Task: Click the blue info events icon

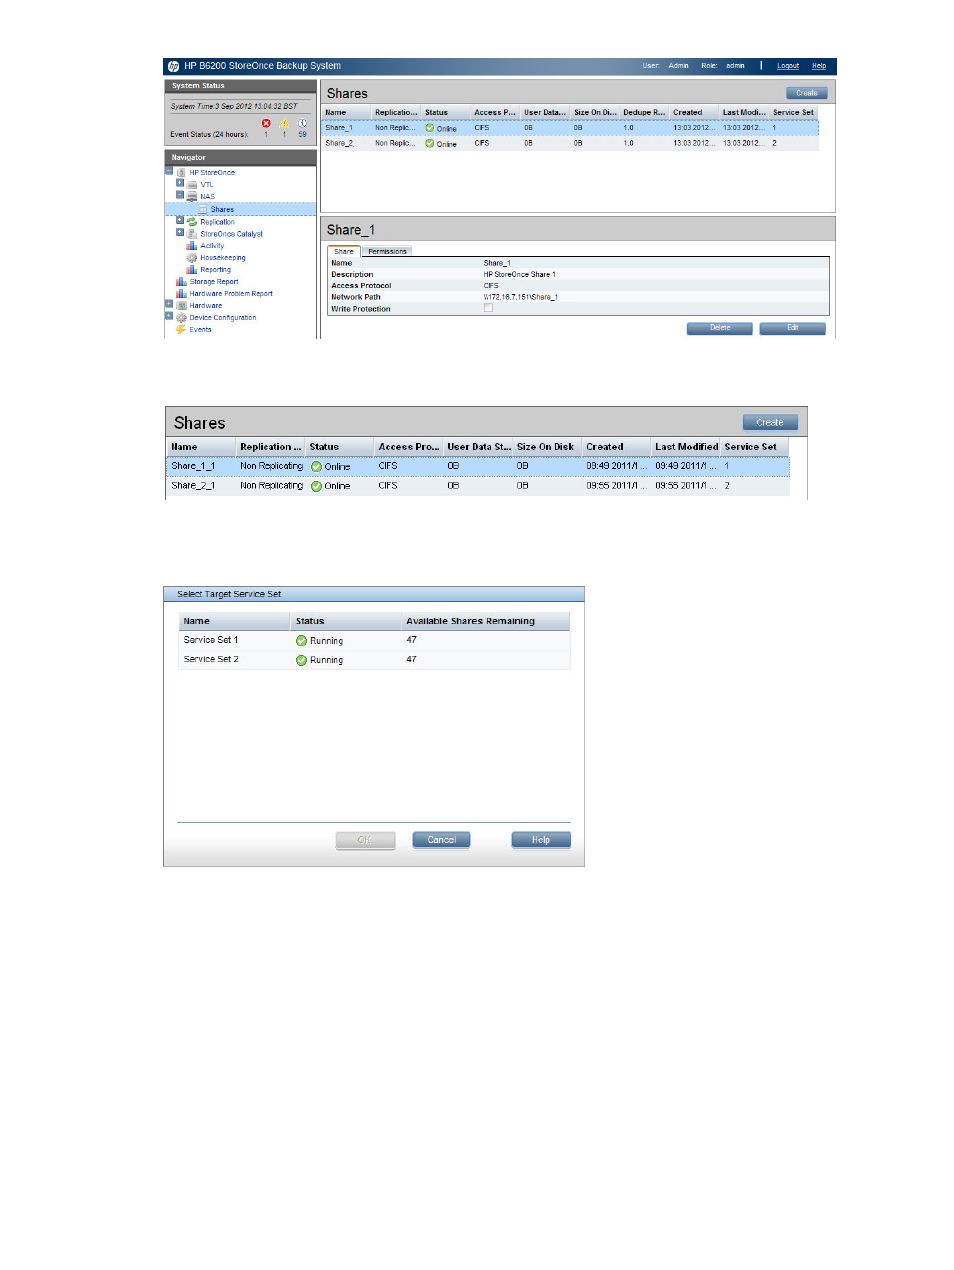Action: click(x=302, y=124)
